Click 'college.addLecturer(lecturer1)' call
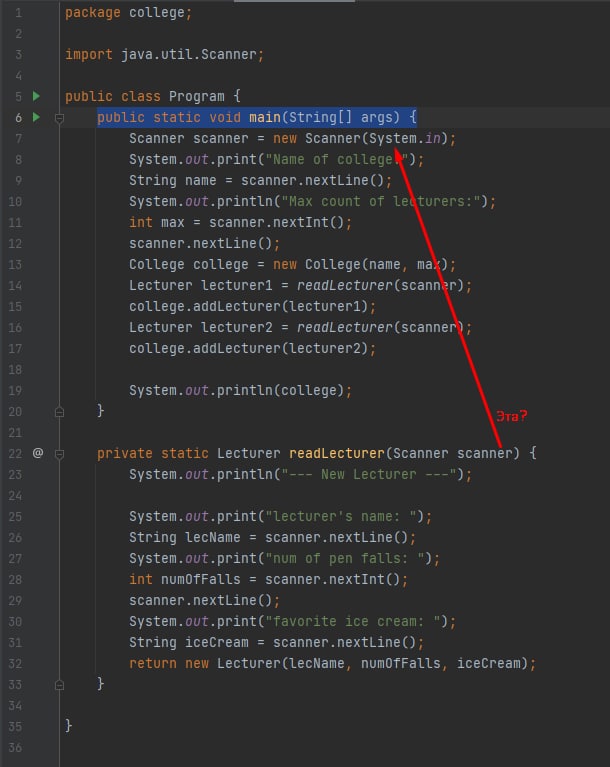Viewport: 610px width, 767px height. coord(249,307)
